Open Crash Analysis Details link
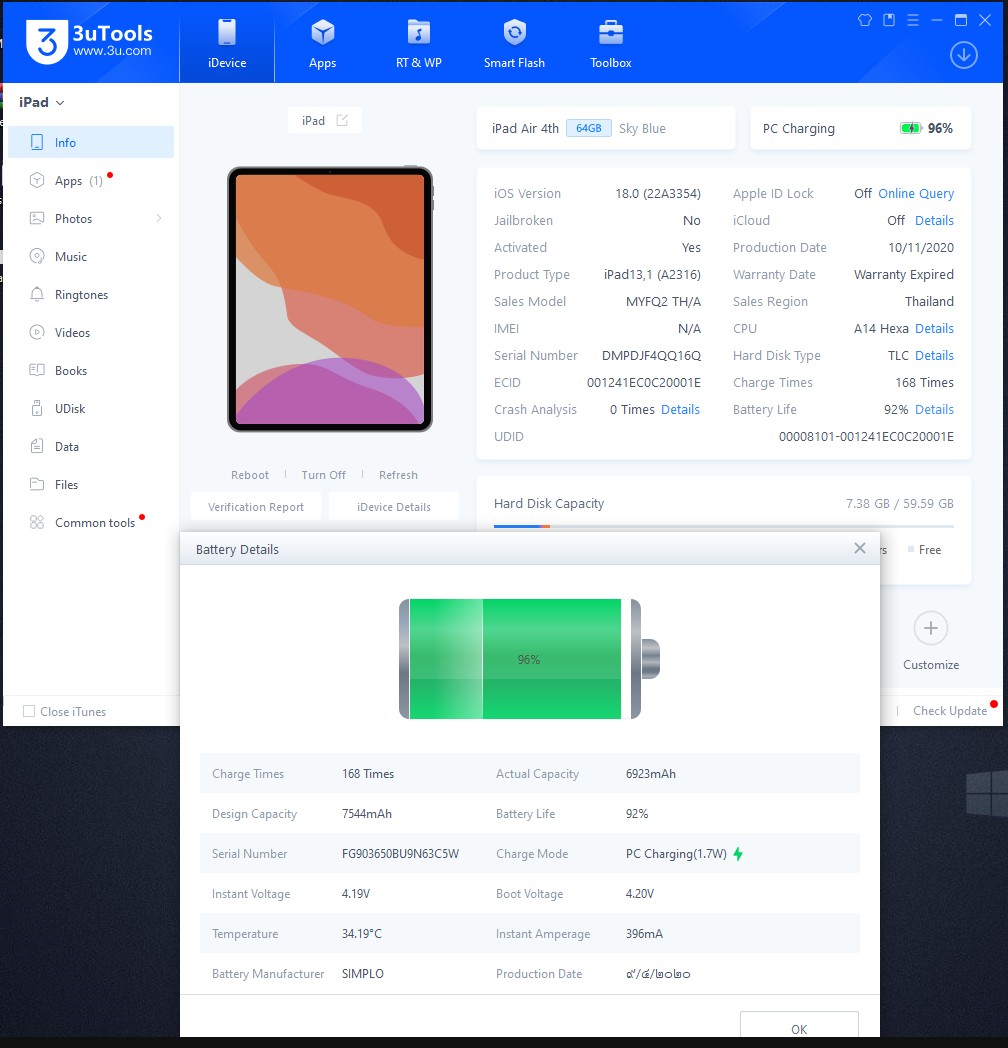Image resolution: width=1008 pixels, height=1048 pixels. [x=680, y=410]
